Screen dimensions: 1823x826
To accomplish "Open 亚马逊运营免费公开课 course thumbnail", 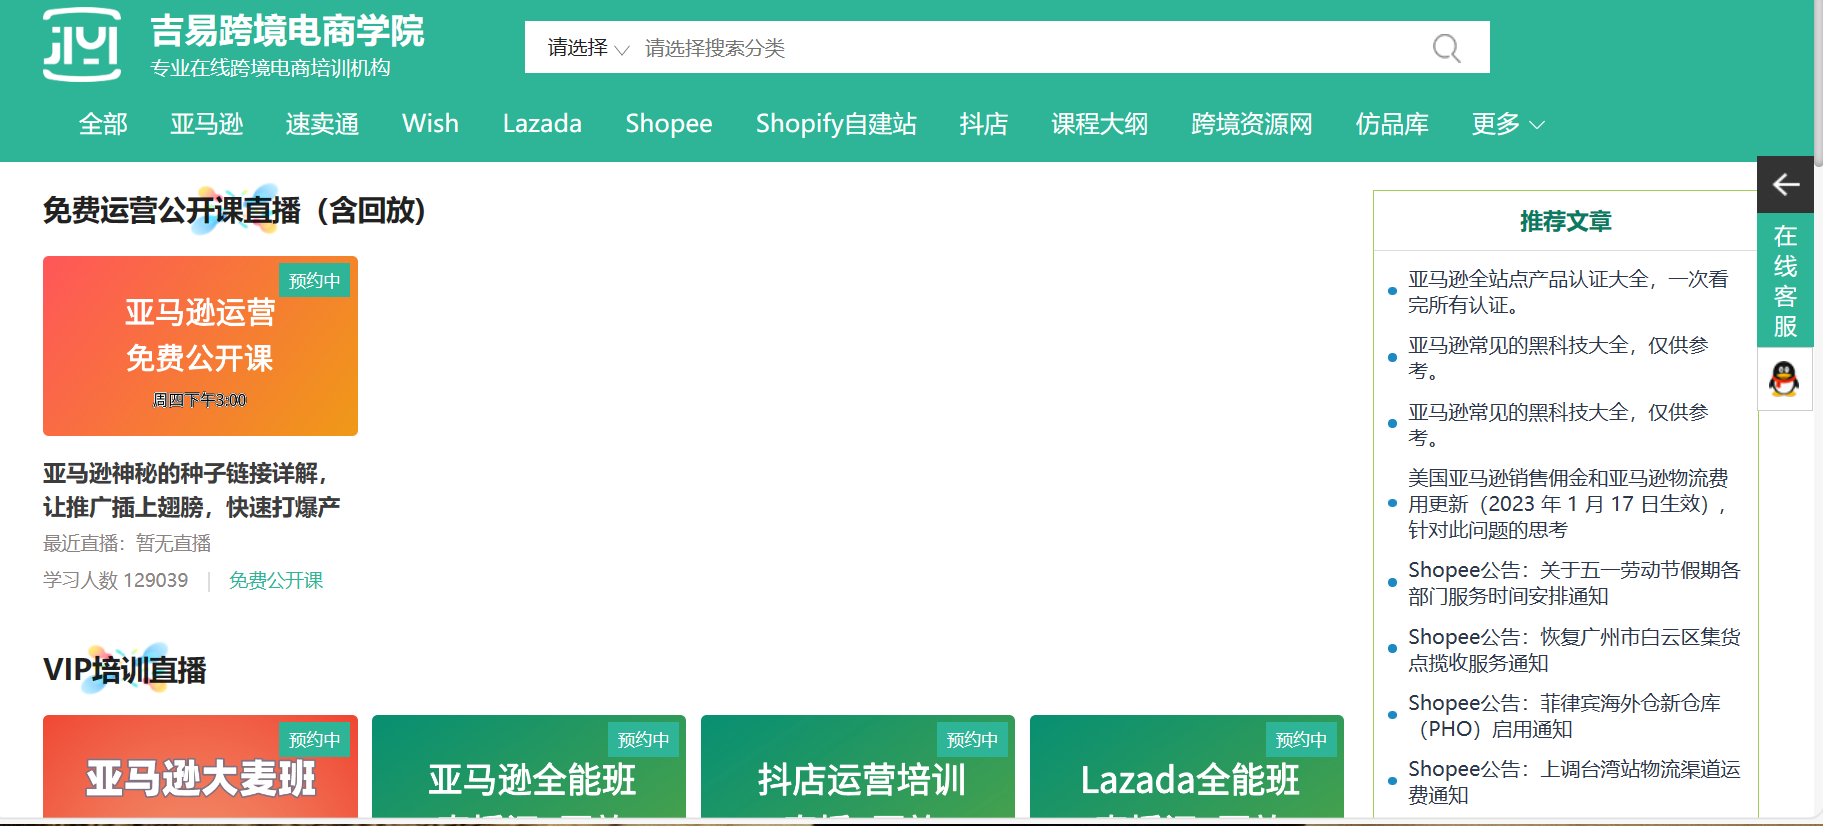I will point(200,346).
